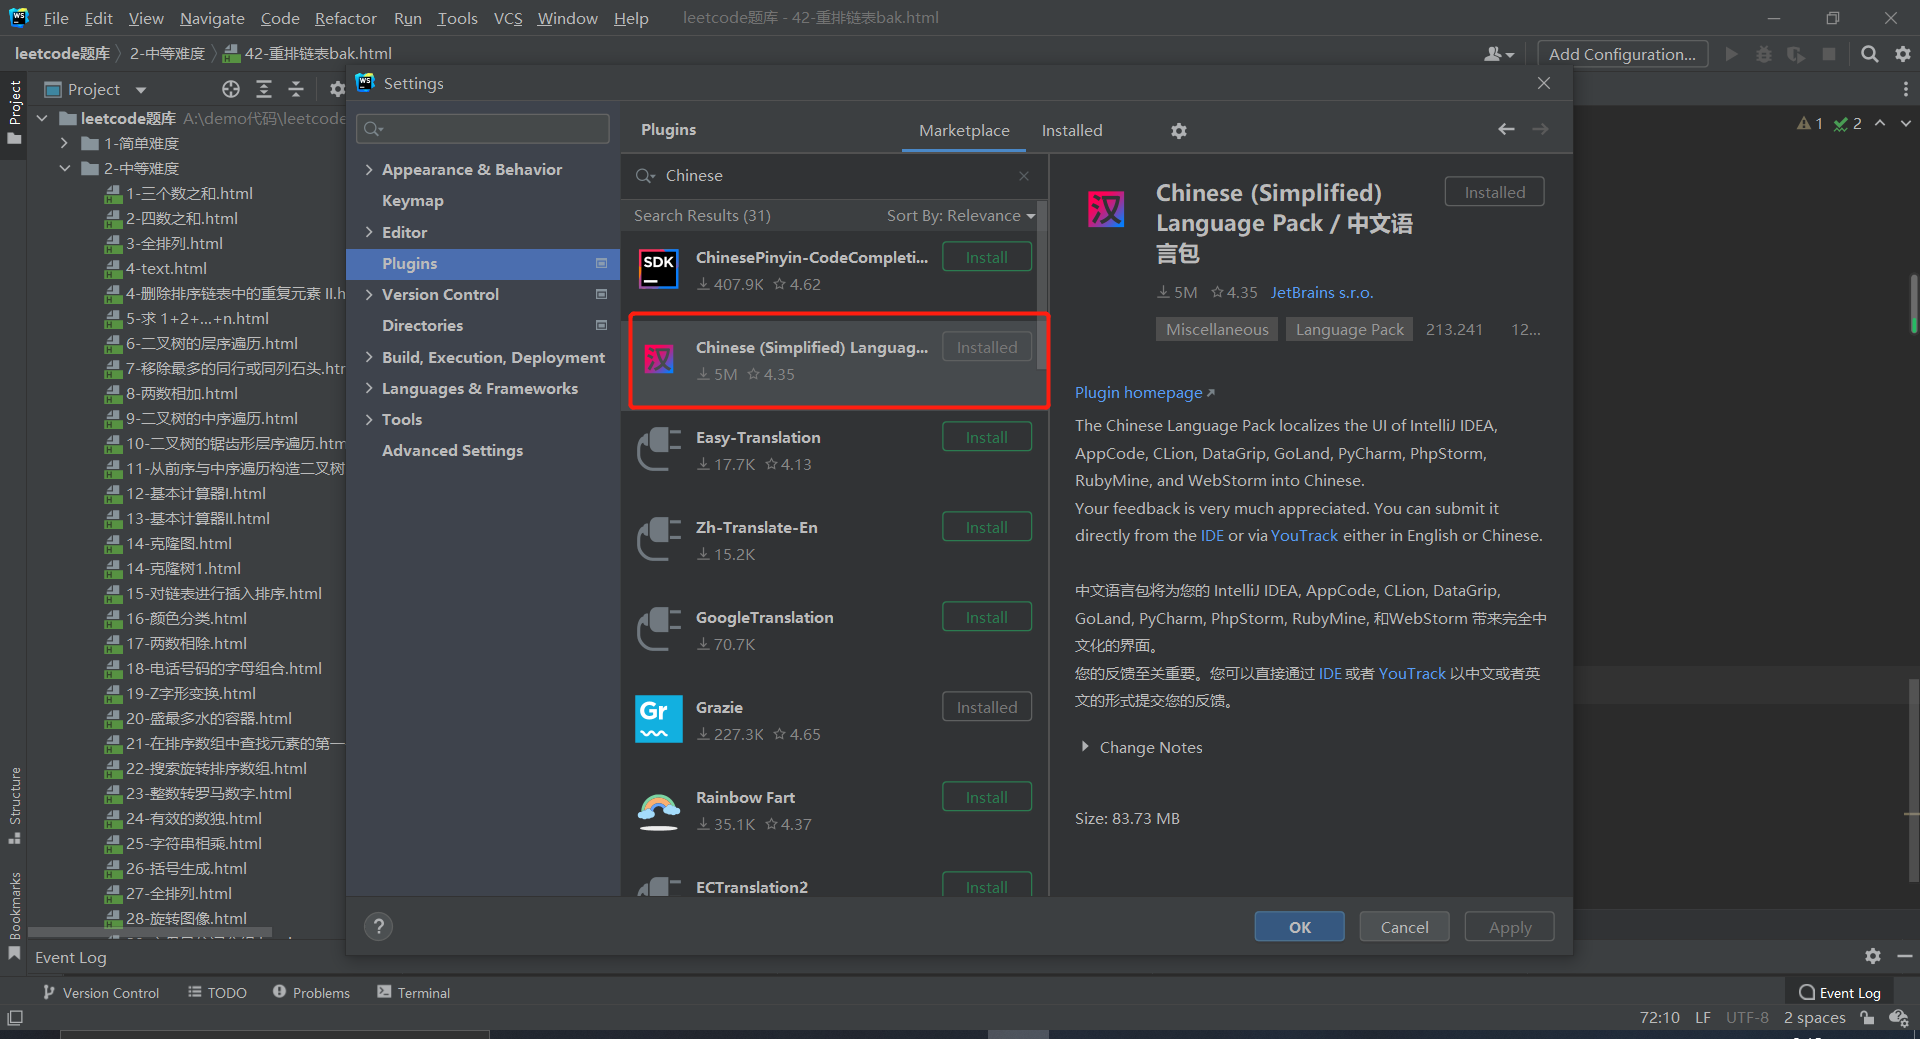Expand Change Notes section
Viewport: 1920px width, 1039px height.
(x=1085, y=747)
